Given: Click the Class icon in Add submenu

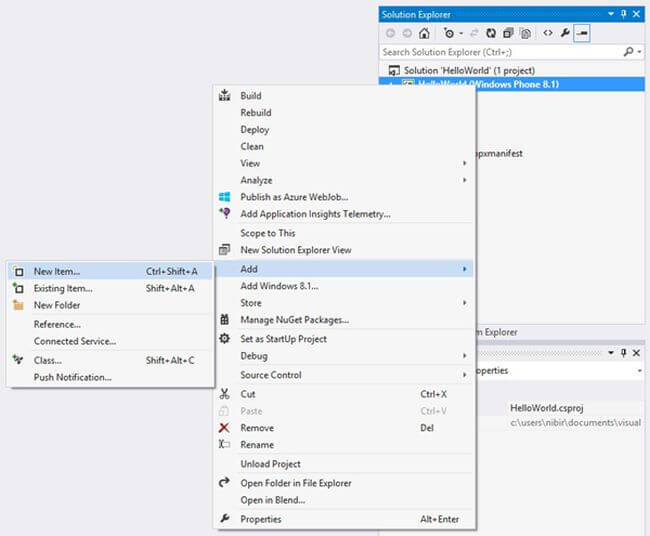Looking at the screenshot, I should coord(18,360).
